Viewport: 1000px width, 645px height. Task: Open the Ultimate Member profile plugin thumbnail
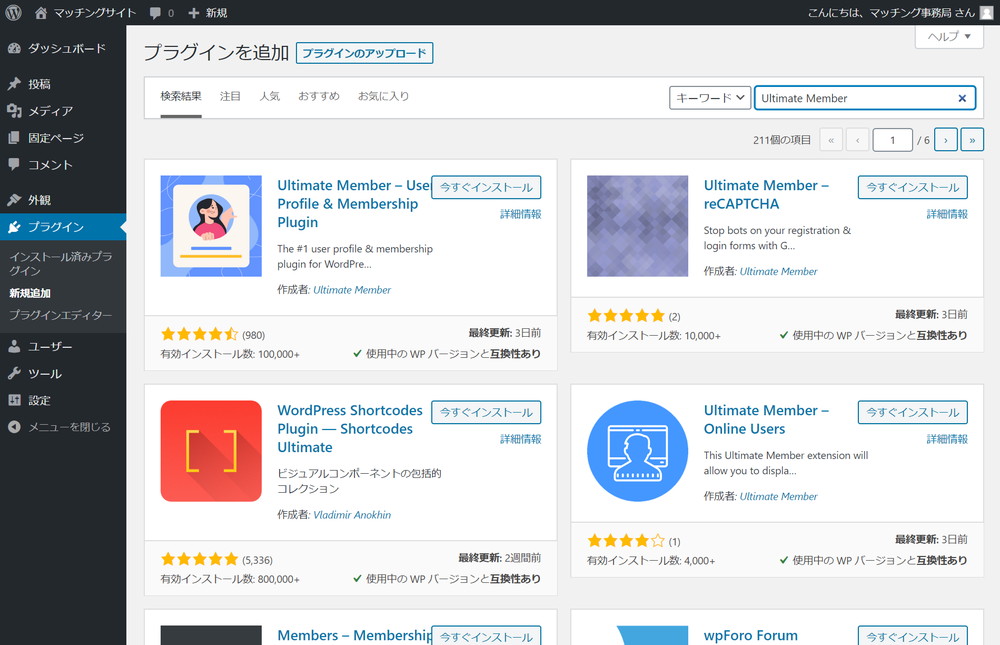coord(211,226)
